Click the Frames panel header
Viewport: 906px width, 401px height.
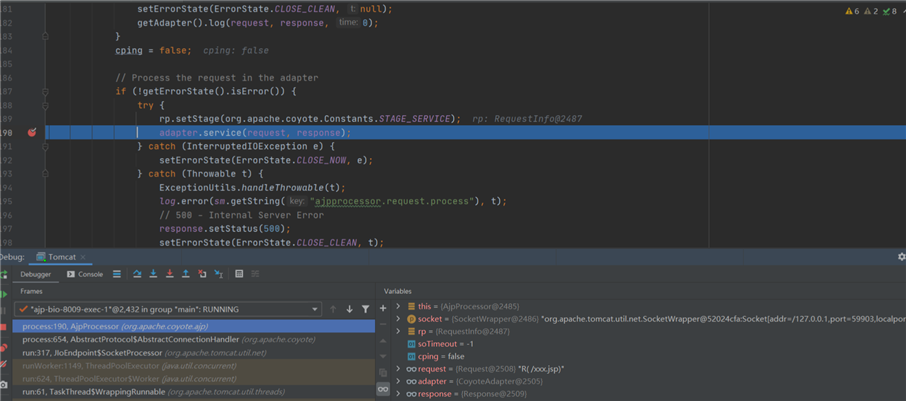31,291
